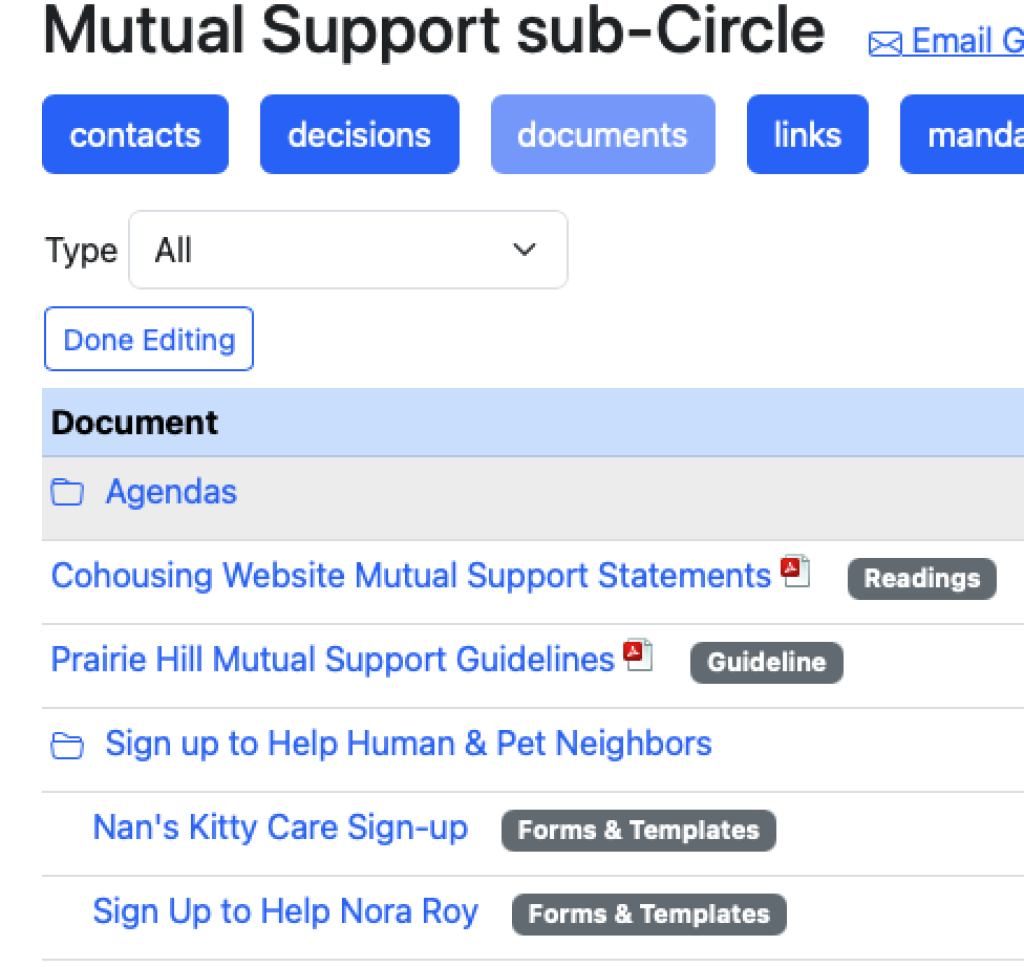The height and width of the screenshot is (967, 1024).
Task: Click the PDF icon next to Prairie Hill Guidelines
Action: 638,654
